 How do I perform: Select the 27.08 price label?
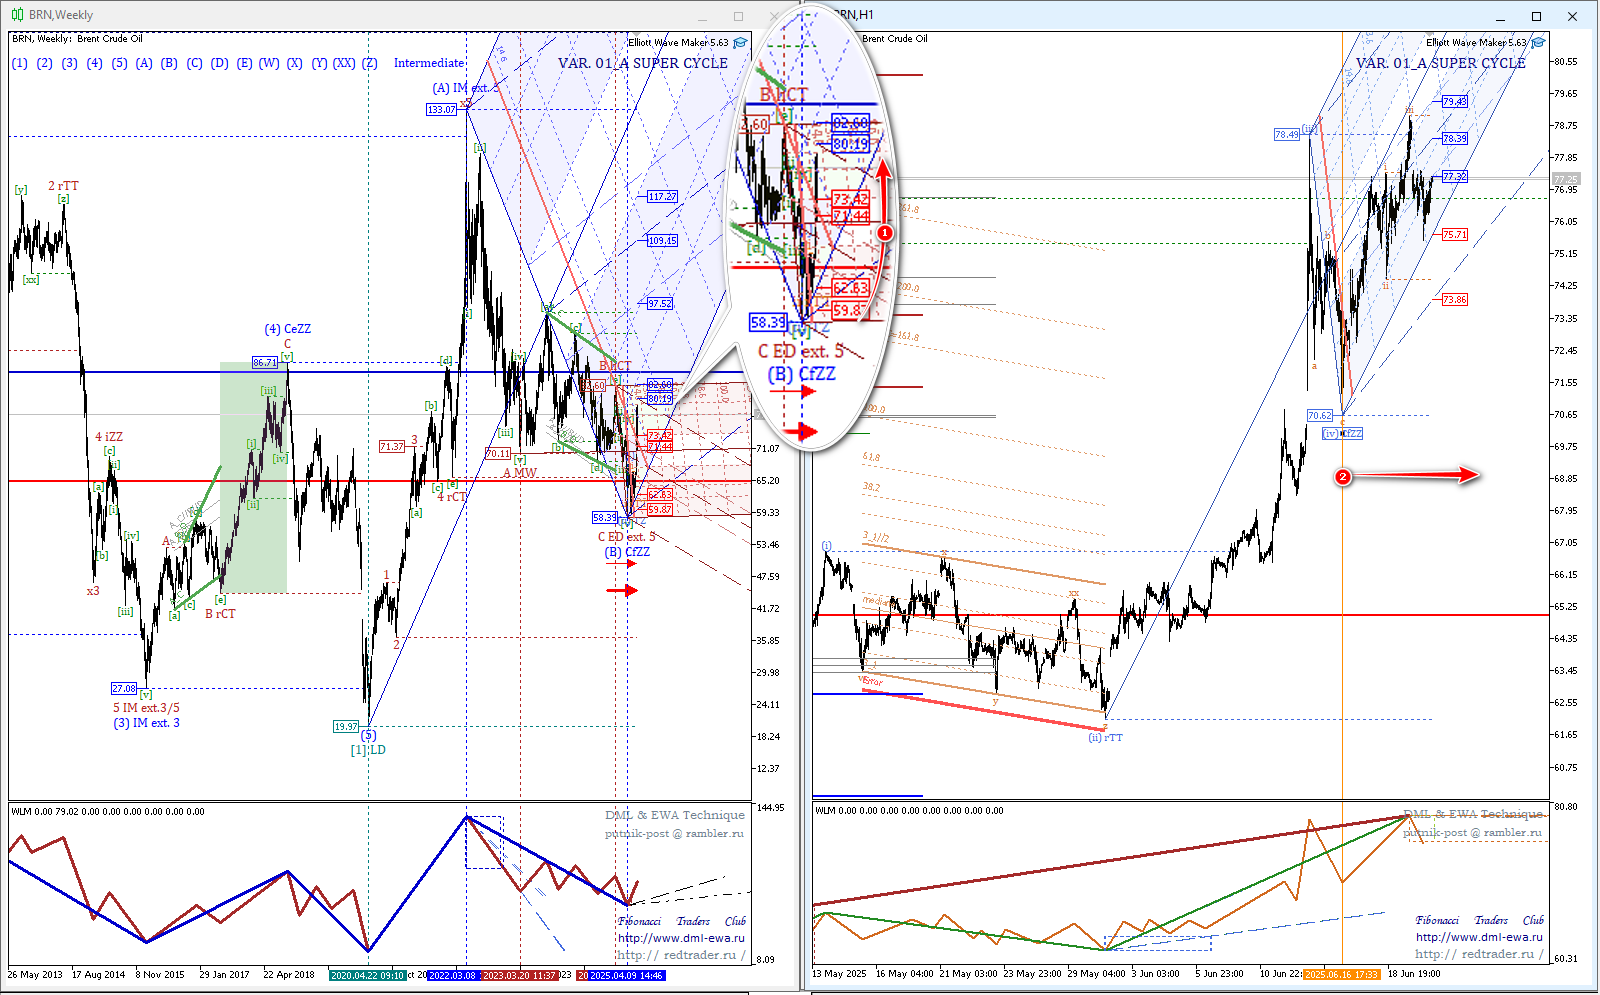click(124, 689)
